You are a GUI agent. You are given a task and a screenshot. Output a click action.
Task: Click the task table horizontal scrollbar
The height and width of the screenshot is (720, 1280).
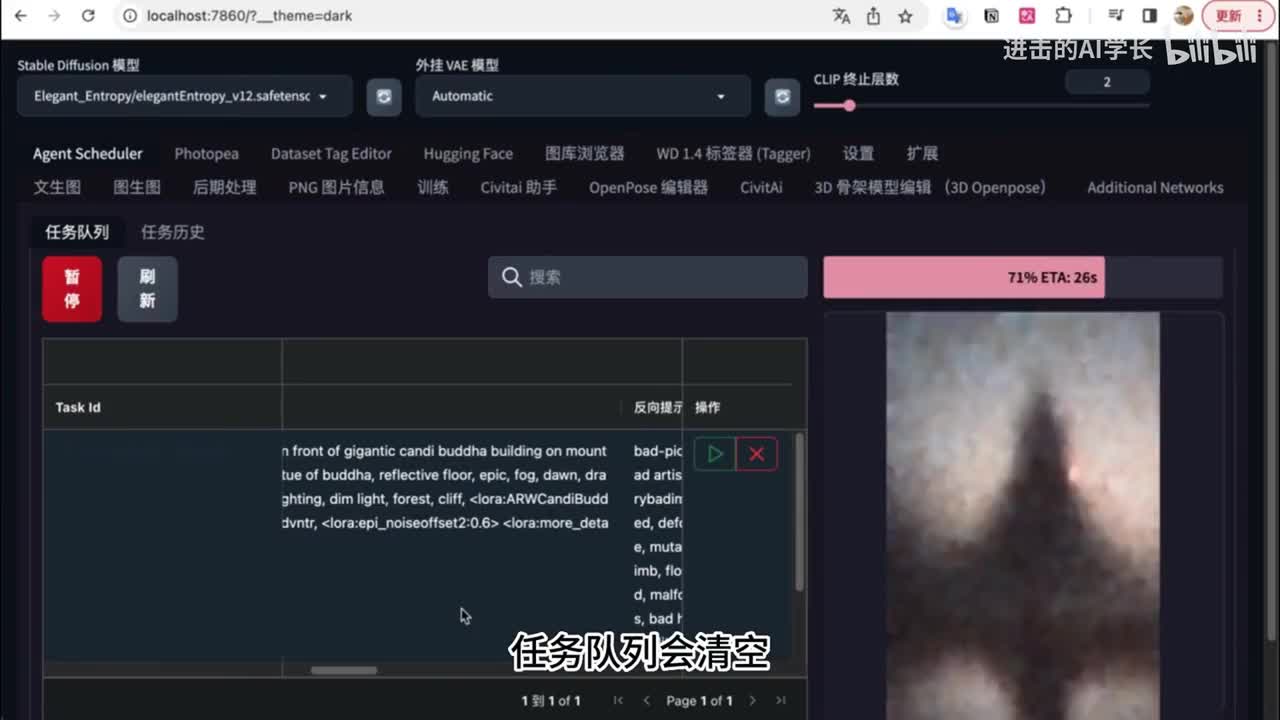(x=344, y=670)
